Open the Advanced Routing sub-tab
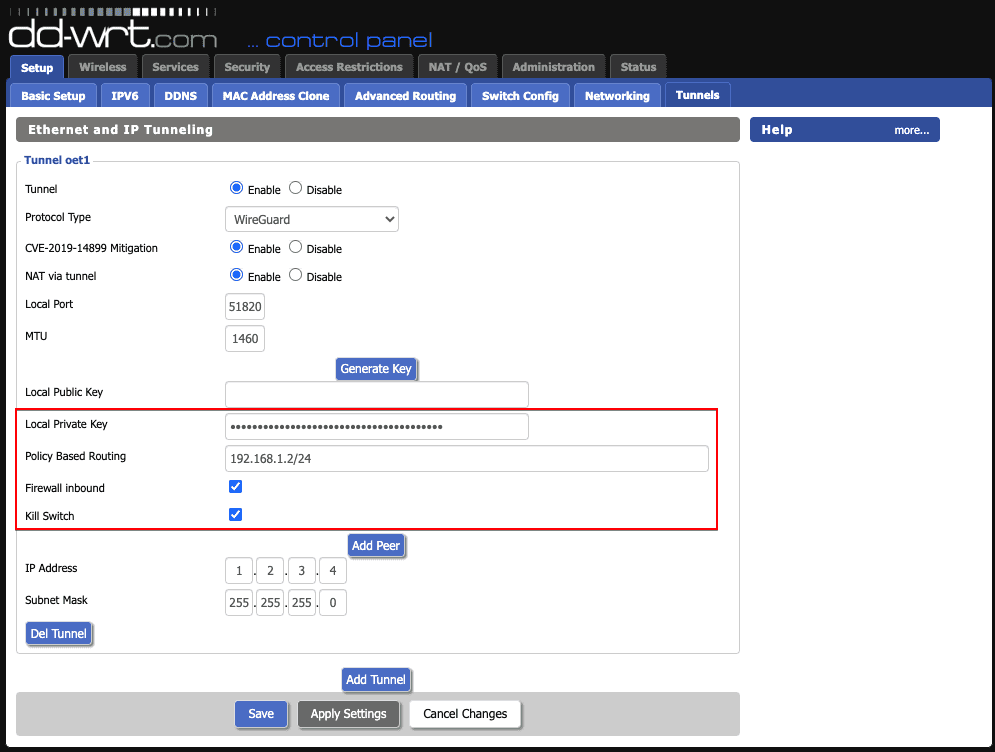 405,96
